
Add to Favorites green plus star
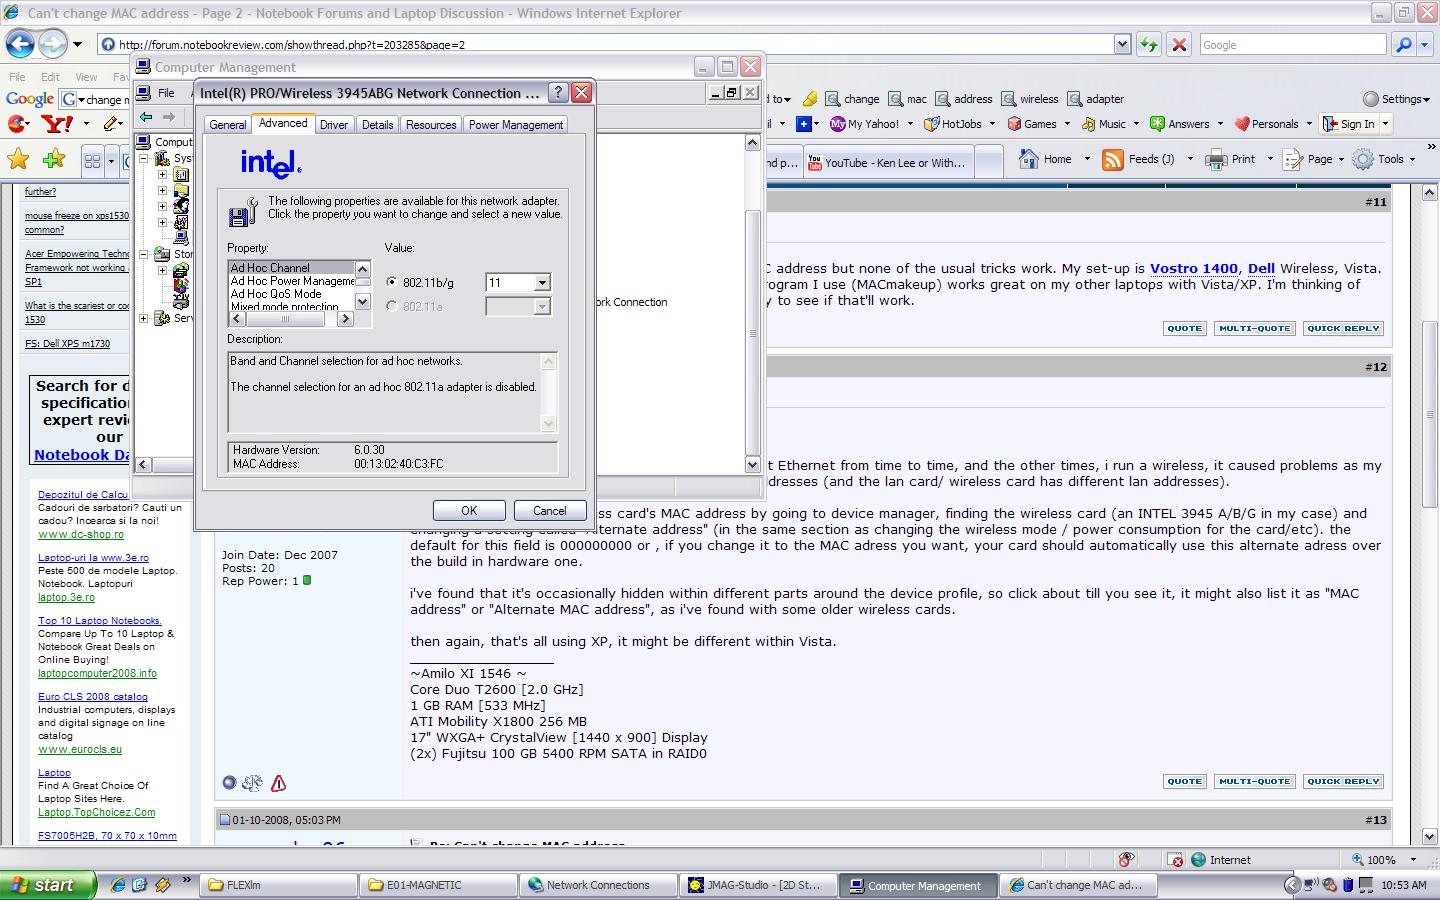coord(54,159)
